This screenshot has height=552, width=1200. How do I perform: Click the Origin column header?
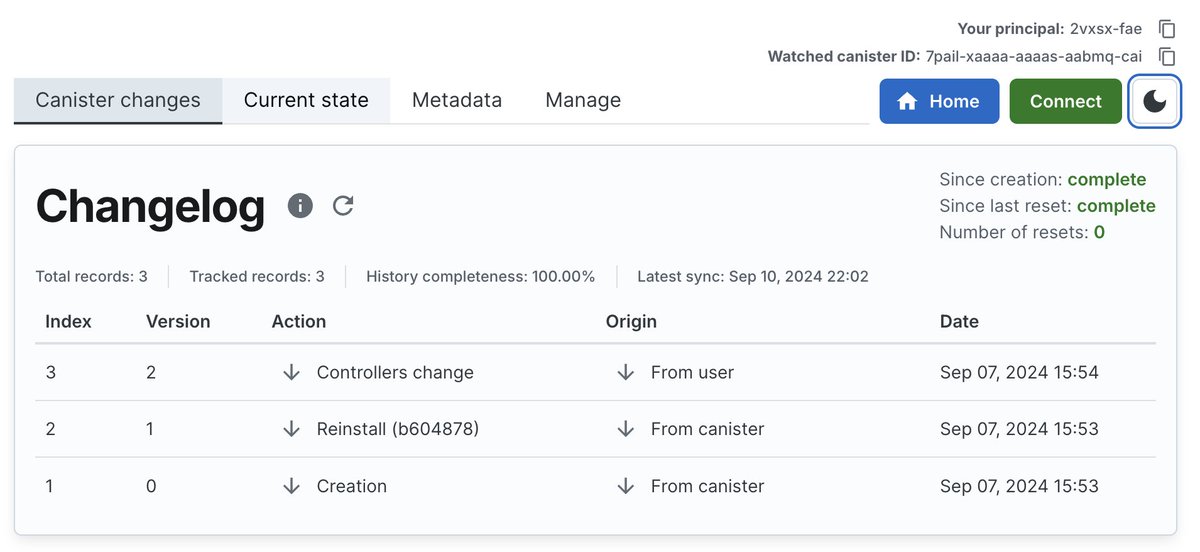(x=631, y=321)
